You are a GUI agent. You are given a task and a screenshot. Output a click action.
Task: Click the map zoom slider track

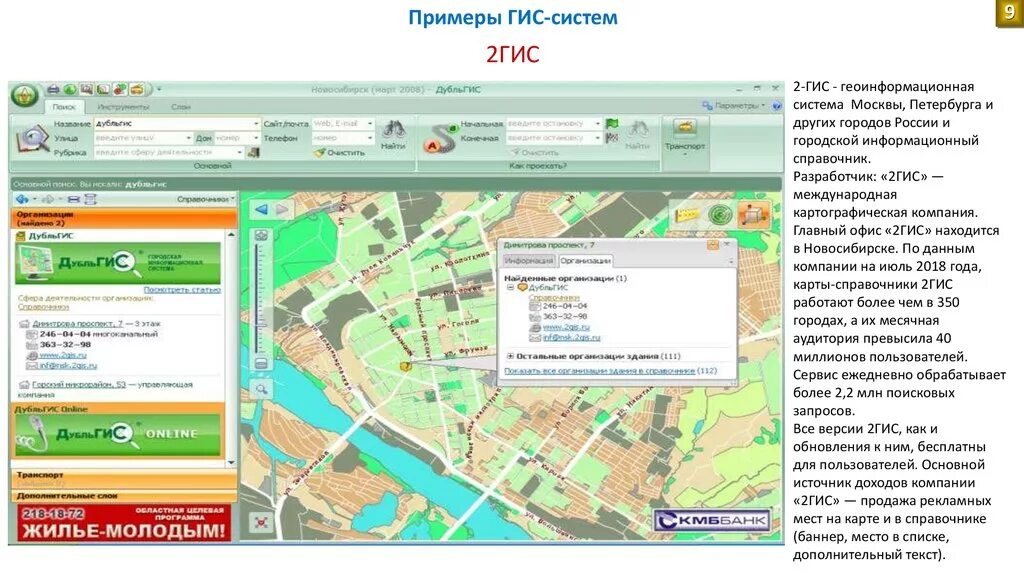tap(261, 298)
